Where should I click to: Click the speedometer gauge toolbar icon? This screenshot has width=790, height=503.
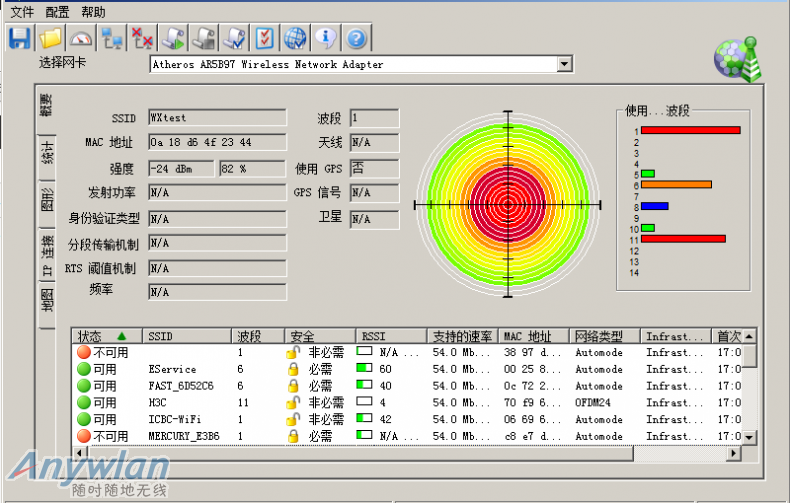click(81, 38)
